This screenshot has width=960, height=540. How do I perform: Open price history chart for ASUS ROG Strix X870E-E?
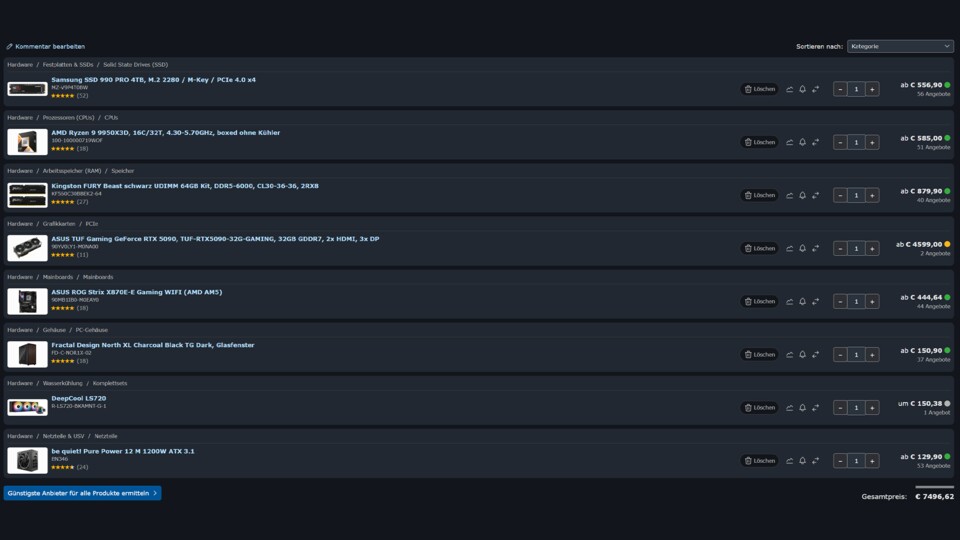pos(790,302)
